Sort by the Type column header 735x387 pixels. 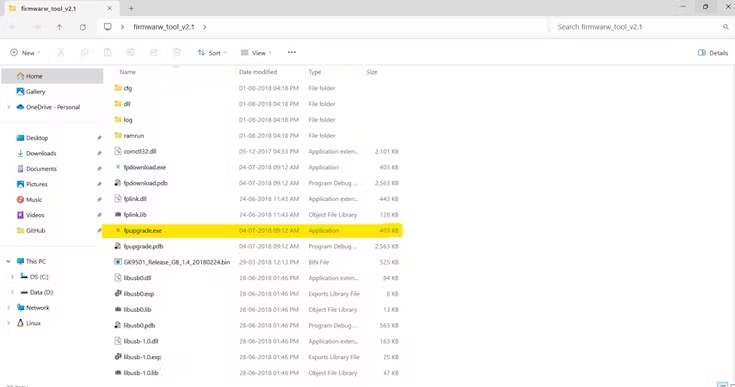pos(315,72)
